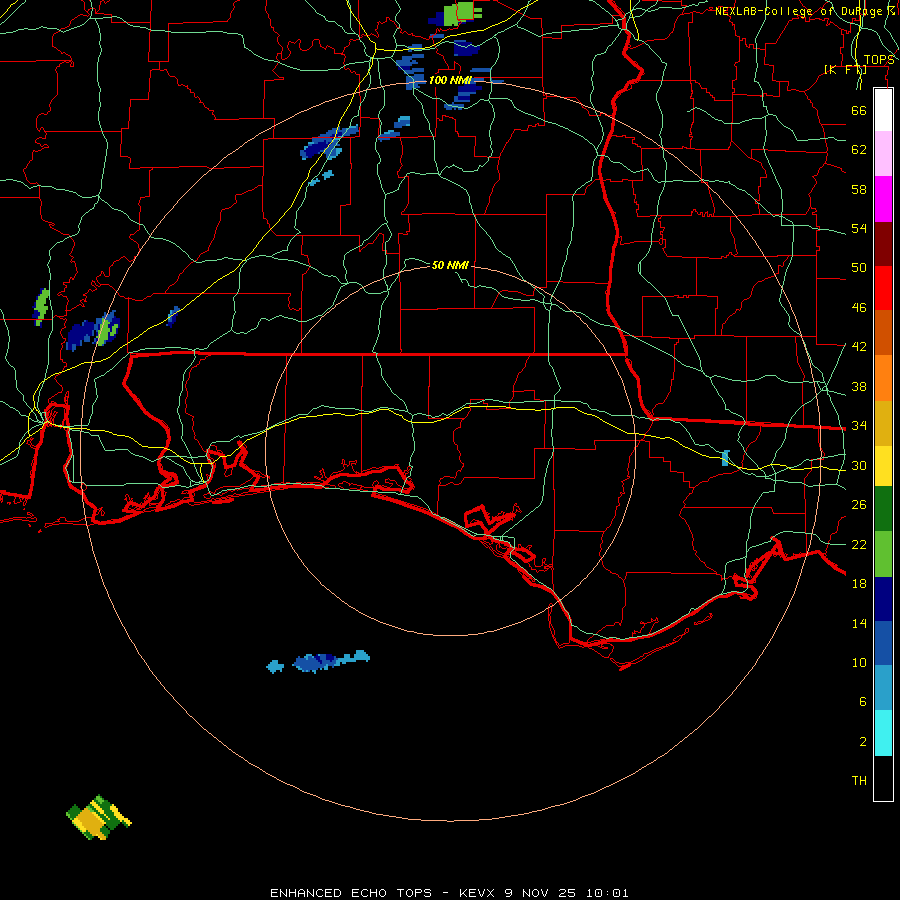Viewport: 900px width, 900px height.
Task: Click the 54 legend value
Action: click(859, 228)
